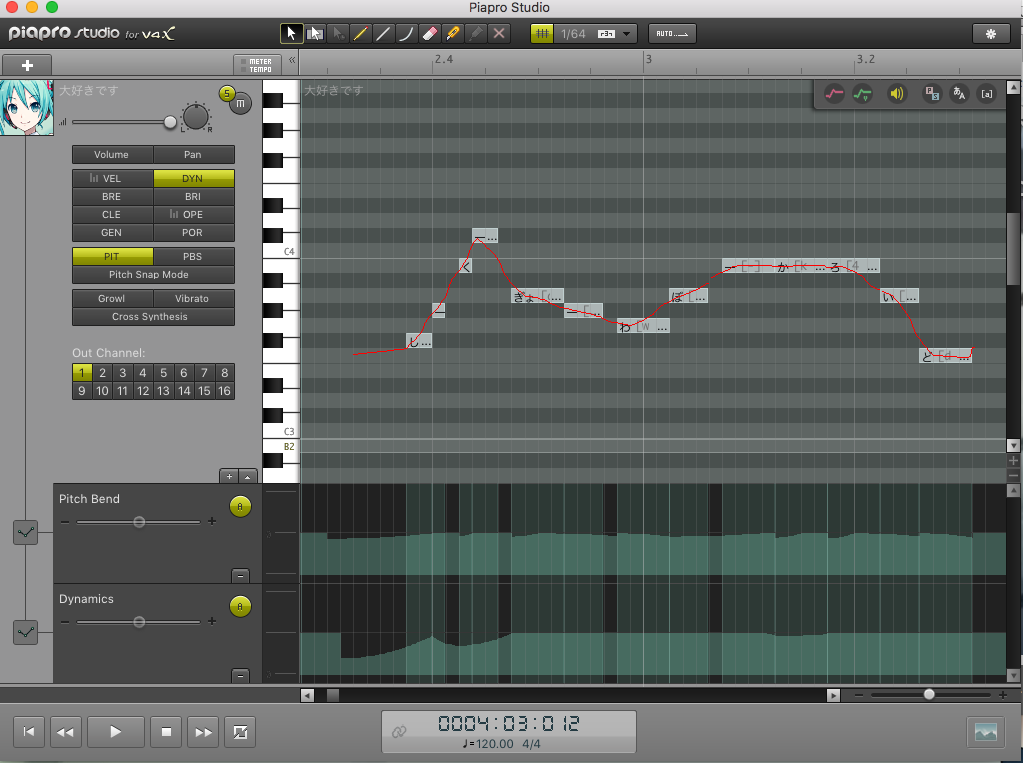Go to start of song

(29, 732)
